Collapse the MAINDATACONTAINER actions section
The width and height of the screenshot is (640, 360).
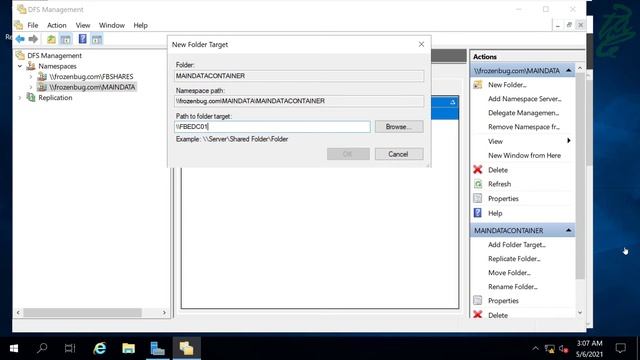point(568,231)
